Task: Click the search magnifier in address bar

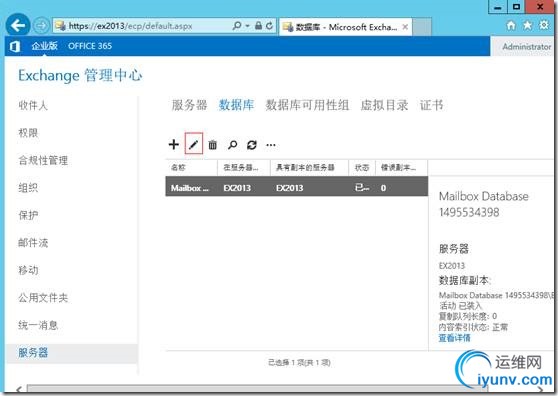Action: click(237, 26)
